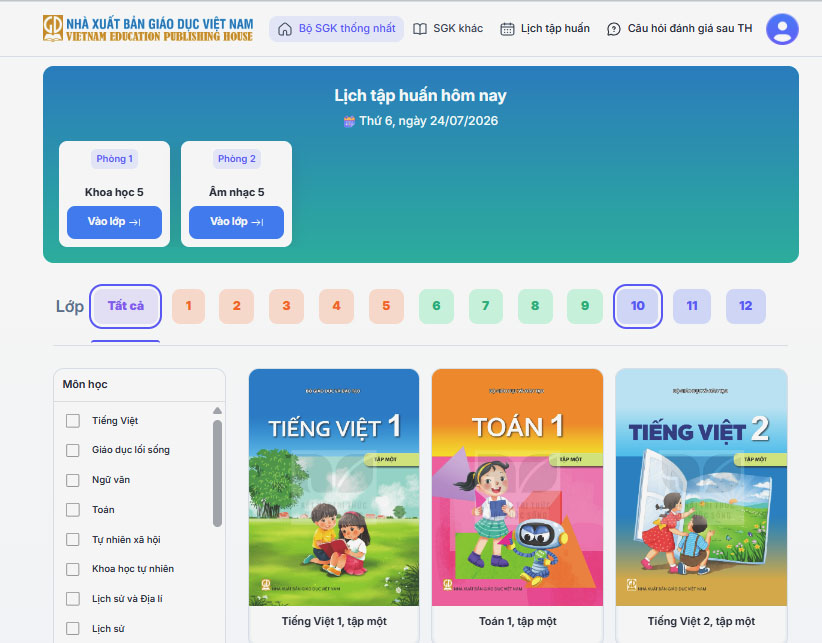Enable the Ngữ văn subject filter

pos(73,480)
